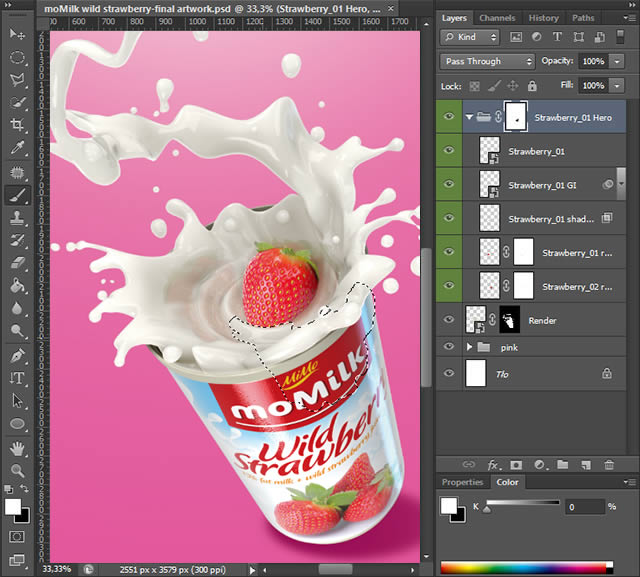Image resolution: width=640 pixels, height=577 pixels.
Task: Select the Ellipse shape tool
Action: pos(17,424)
